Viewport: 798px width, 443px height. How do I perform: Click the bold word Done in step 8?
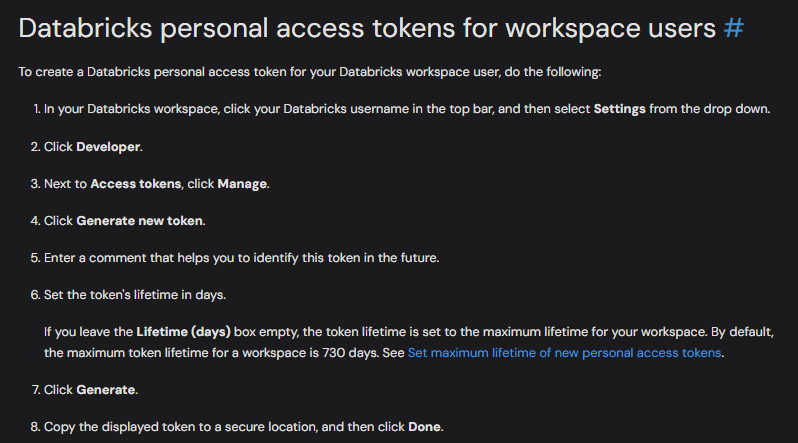click(x=426, y=427)
